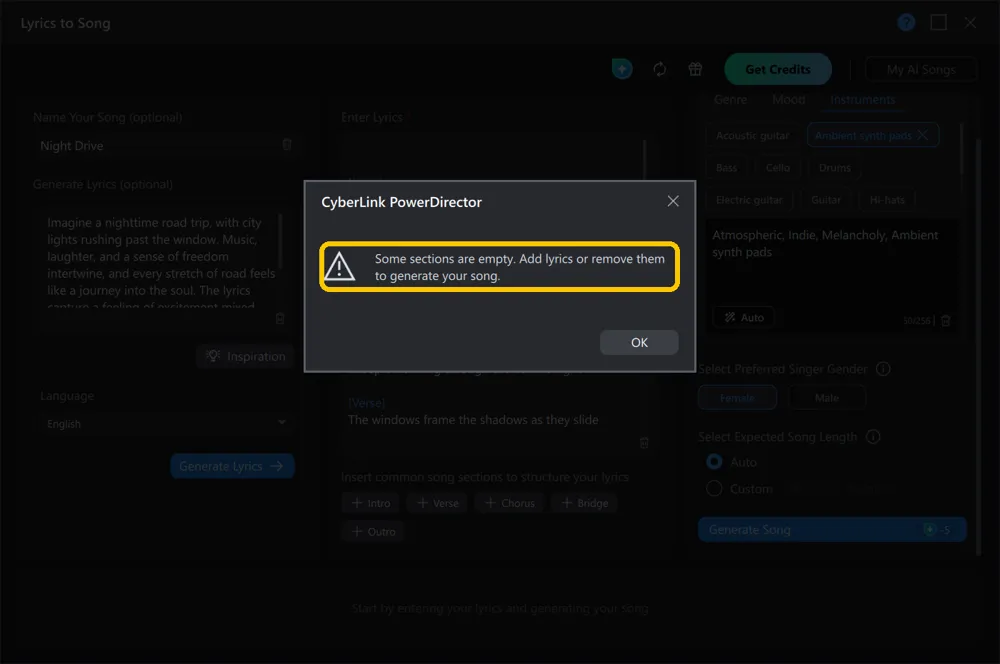Show info about Expected Song Length
Viewport: 1000px width, 664px height.
point(873,437)
